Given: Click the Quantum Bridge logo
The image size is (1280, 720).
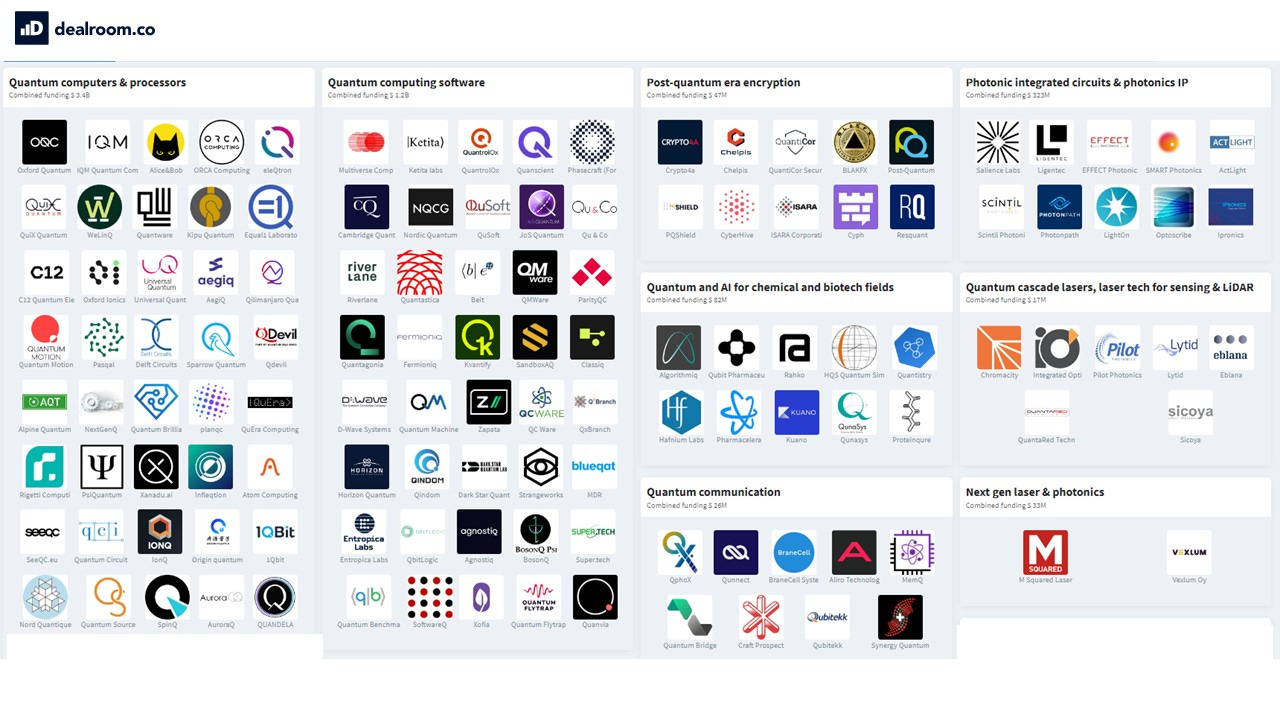Looking at the screenshot, I should pyautogui.click(x=690, y=617).
